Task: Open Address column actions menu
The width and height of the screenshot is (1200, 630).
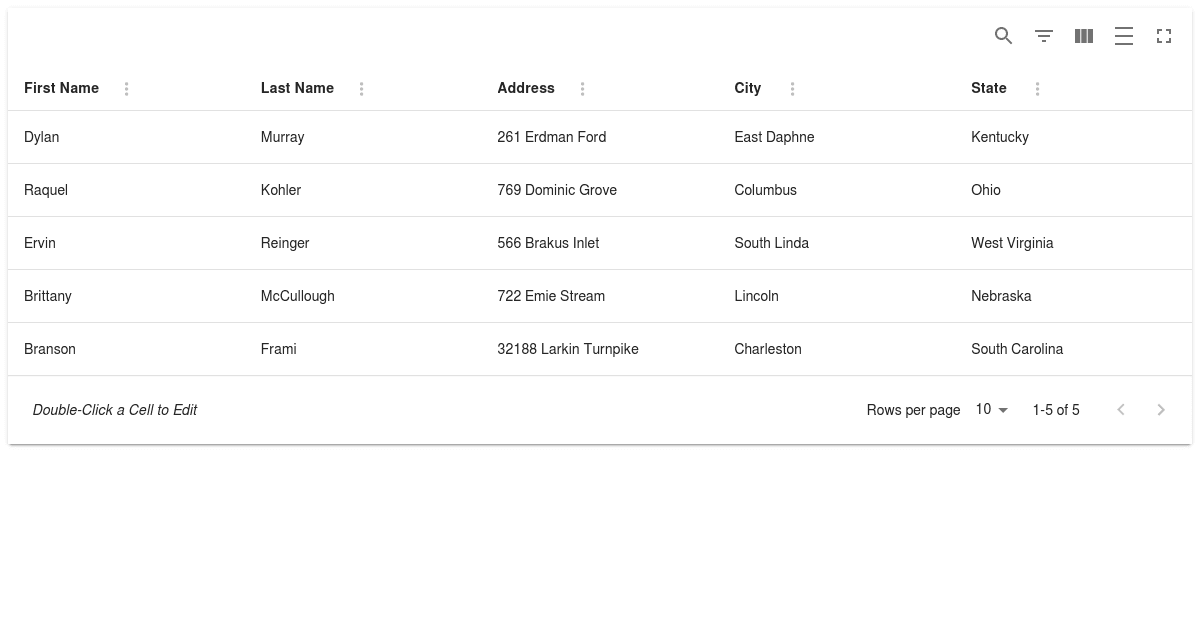Action: pyautogui.click(x=583, y=89)
